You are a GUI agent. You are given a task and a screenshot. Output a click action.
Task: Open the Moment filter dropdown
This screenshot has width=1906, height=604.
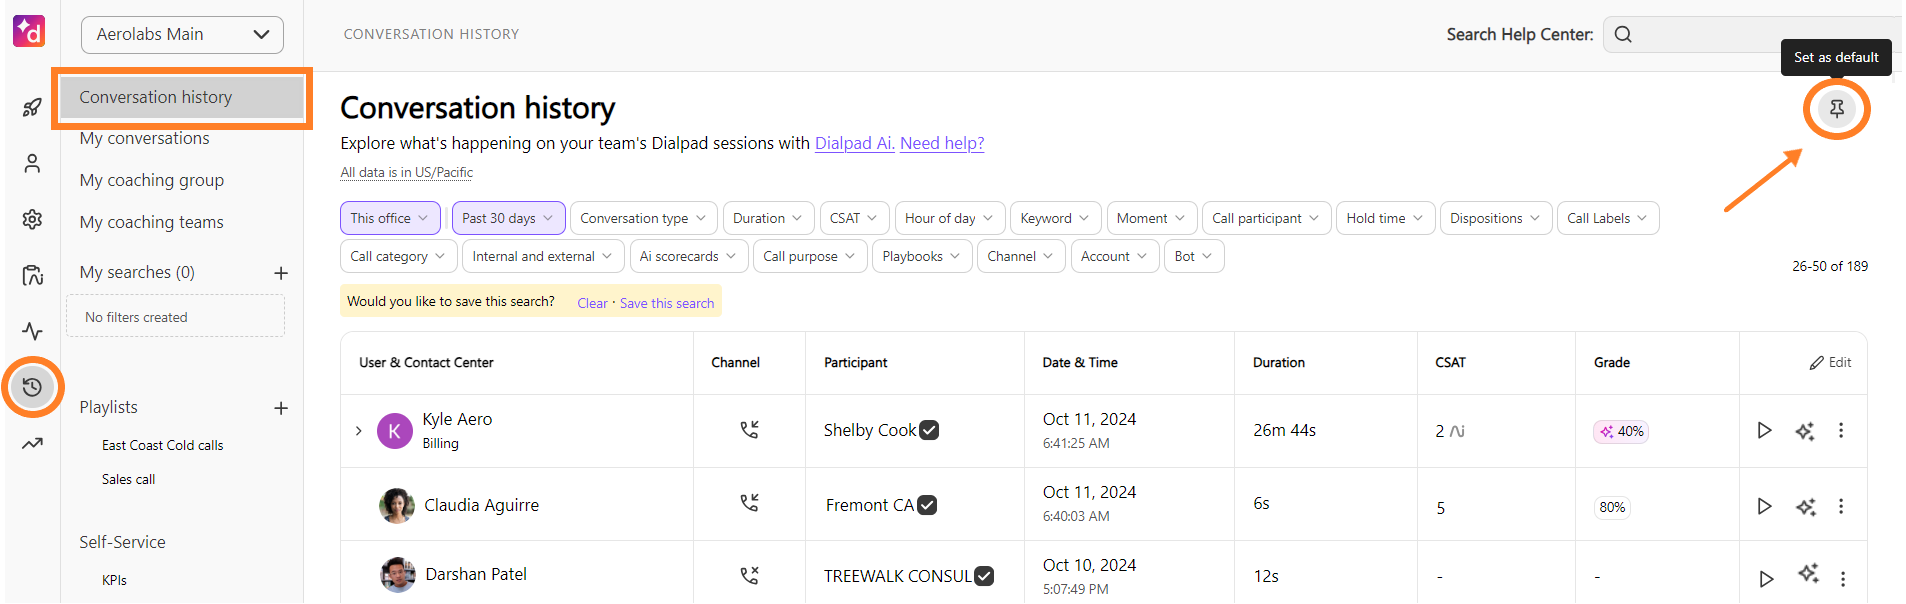point(1151,218)
